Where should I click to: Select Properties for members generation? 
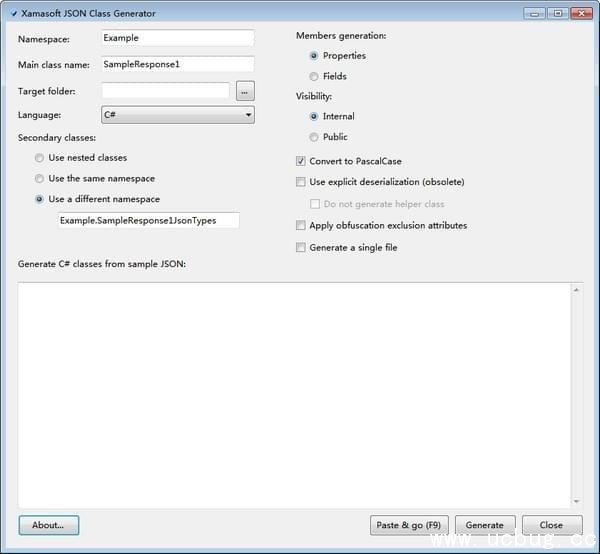pyautogui.click(x=314, y=56)
